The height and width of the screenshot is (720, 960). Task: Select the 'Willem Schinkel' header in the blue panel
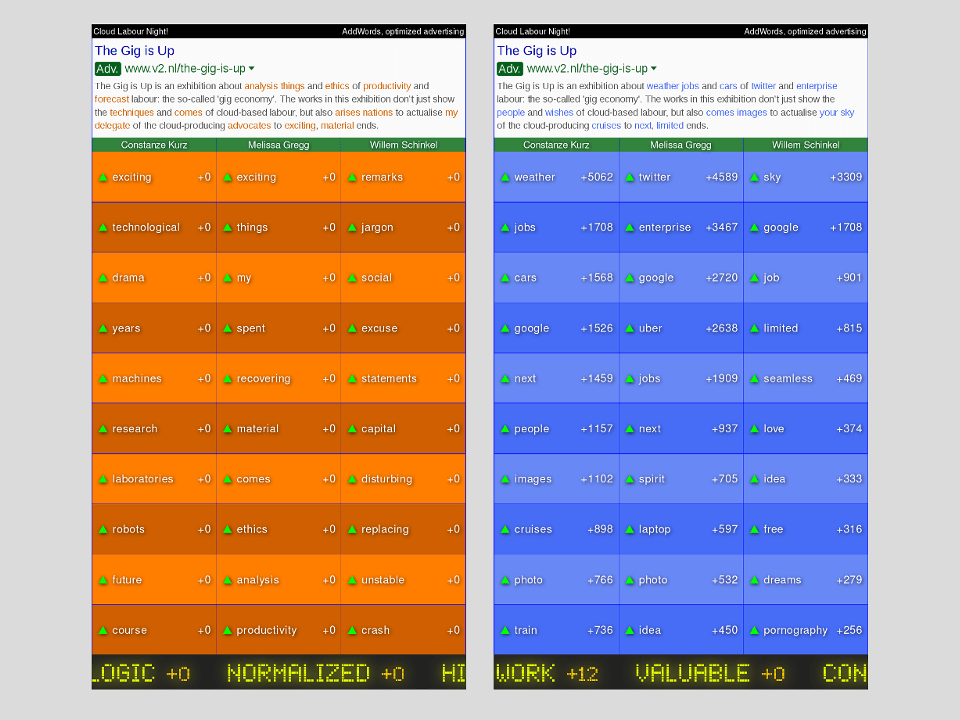pos(805,145)
